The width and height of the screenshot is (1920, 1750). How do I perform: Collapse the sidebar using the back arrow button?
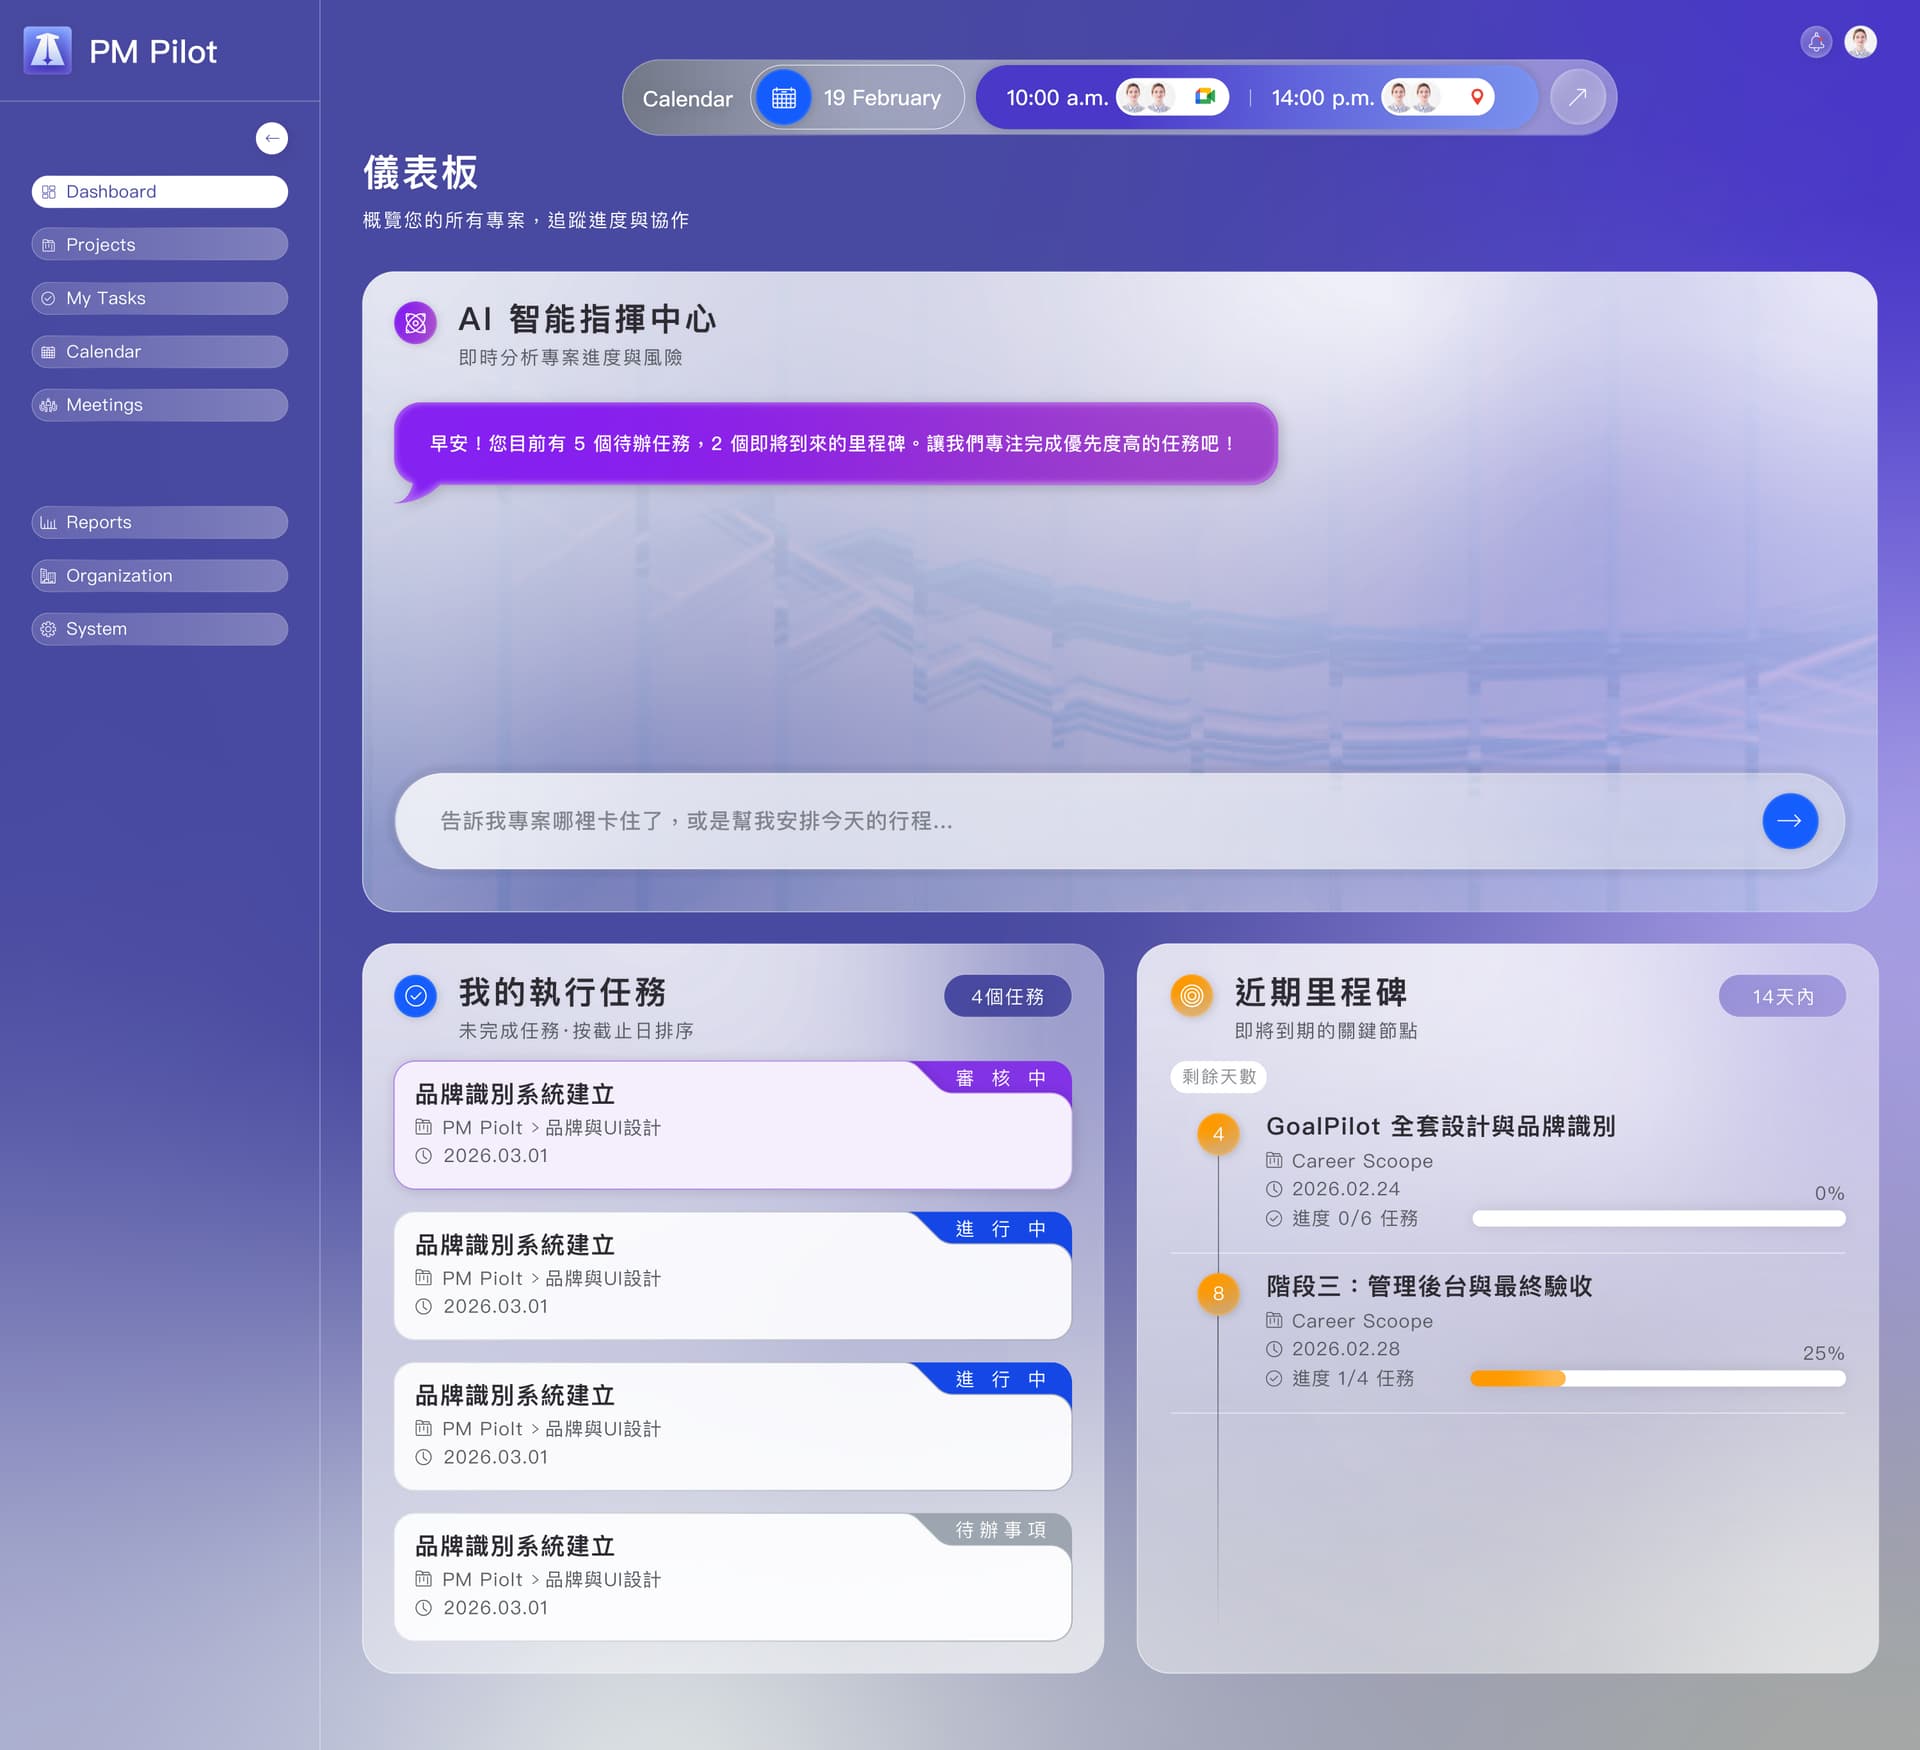point(272,138)
